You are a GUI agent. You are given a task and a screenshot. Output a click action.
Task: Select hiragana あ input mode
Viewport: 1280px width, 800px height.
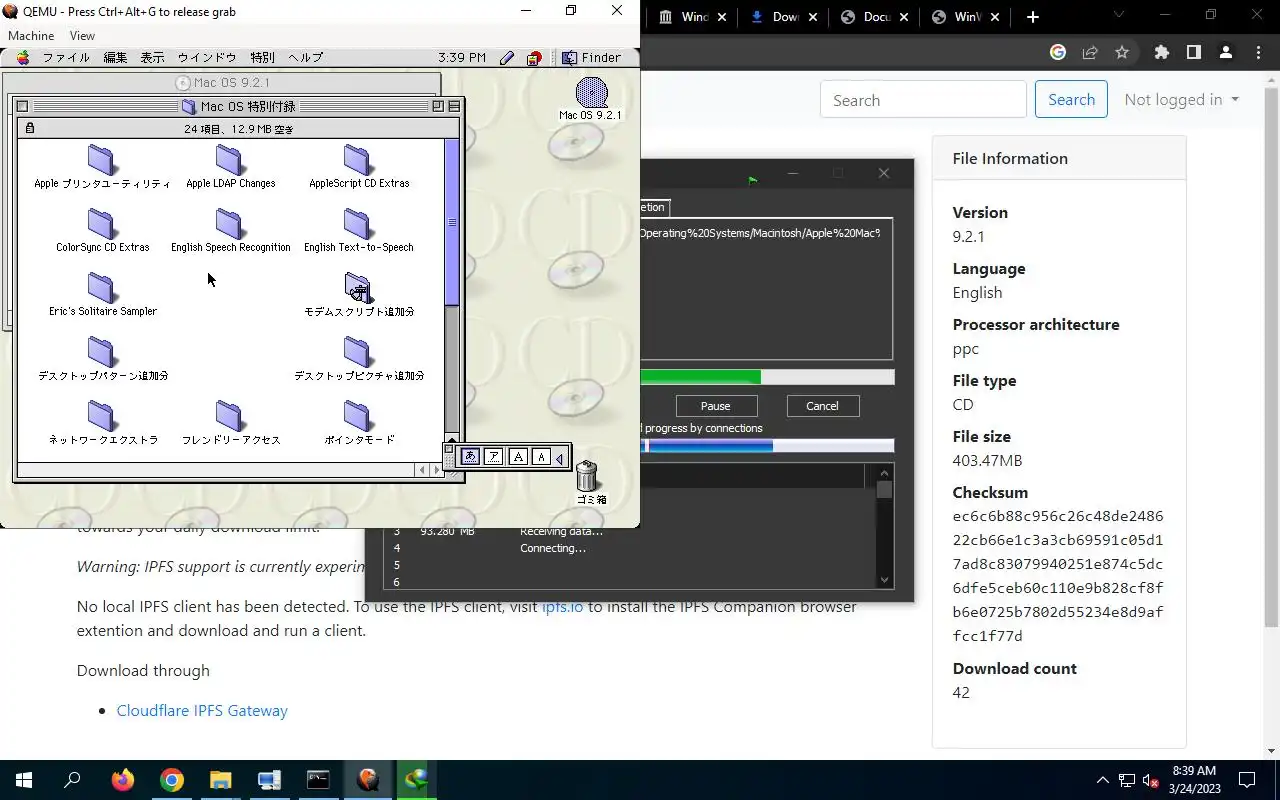[x=470, y=457]
